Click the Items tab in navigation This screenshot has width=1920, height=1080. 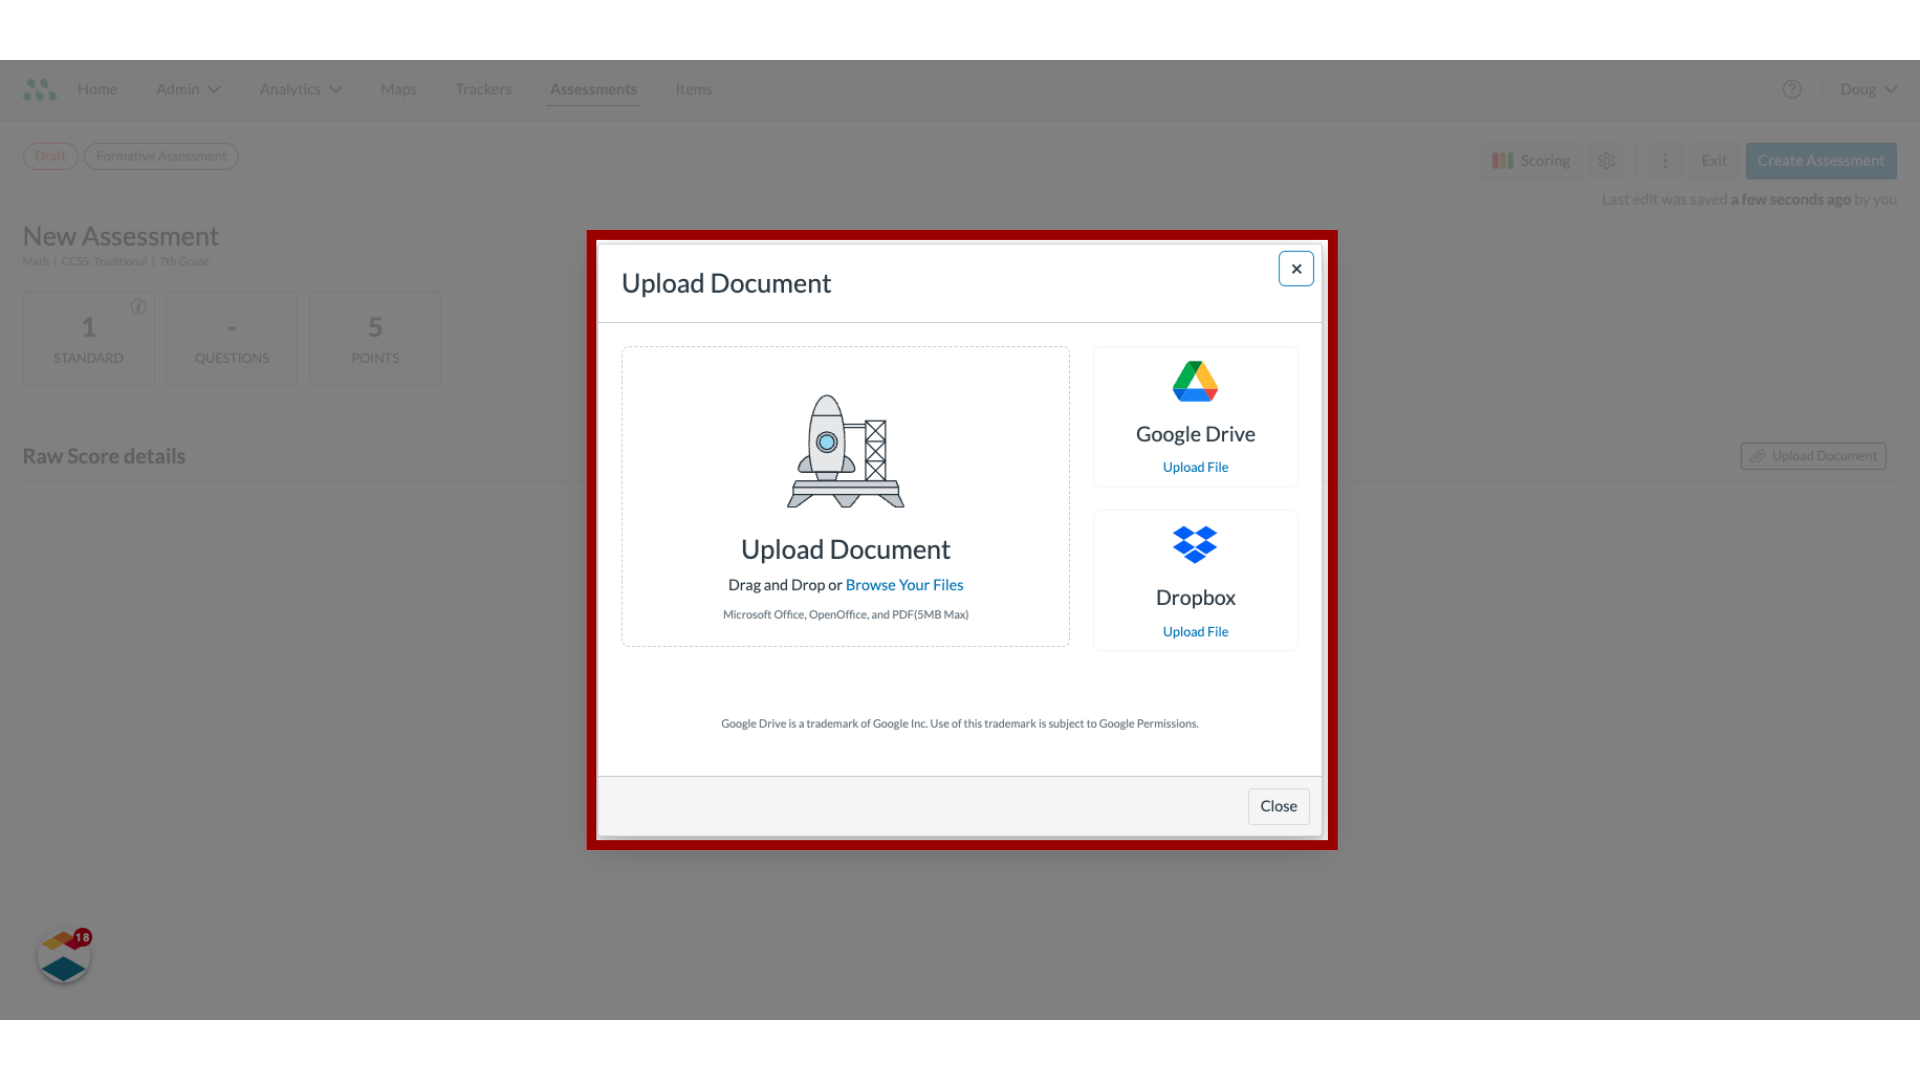click(x=694, y=88)
